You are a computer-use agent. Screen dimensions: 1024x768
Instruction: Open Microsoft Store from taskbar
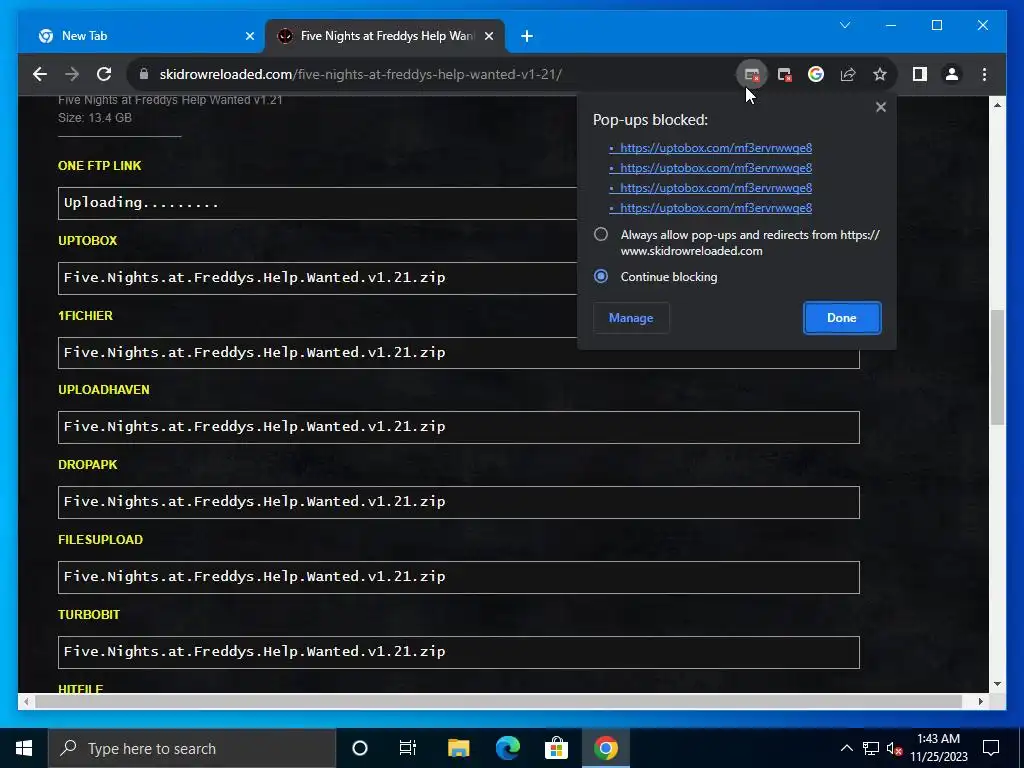click(x=556, y=748)
